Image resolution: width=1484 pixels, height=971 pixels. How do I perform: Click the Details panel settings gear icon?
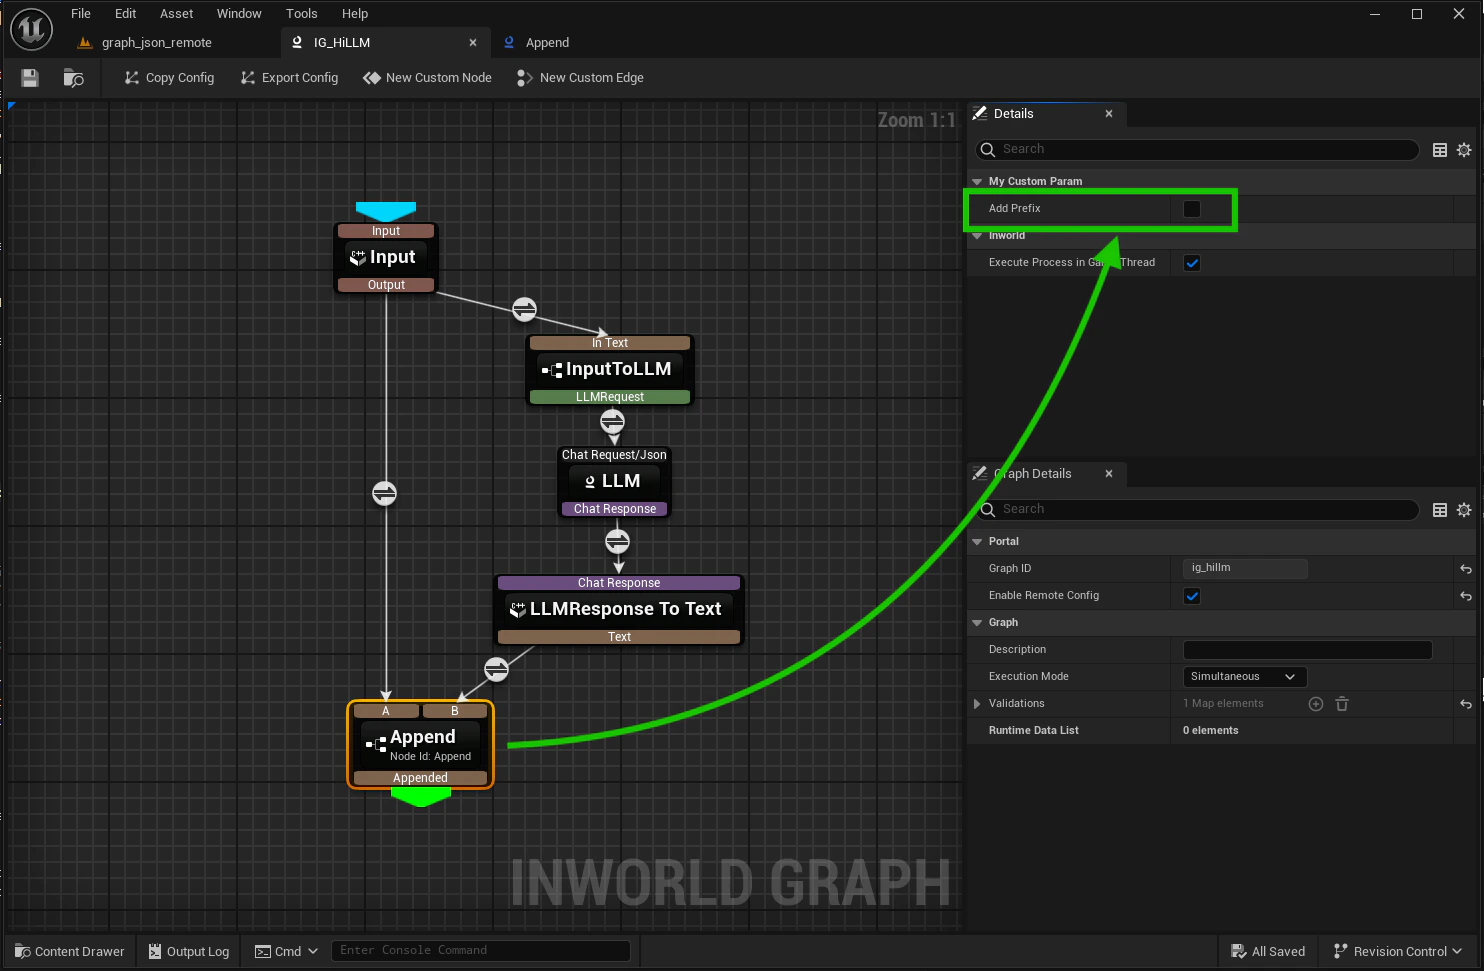pos(1464,150)
